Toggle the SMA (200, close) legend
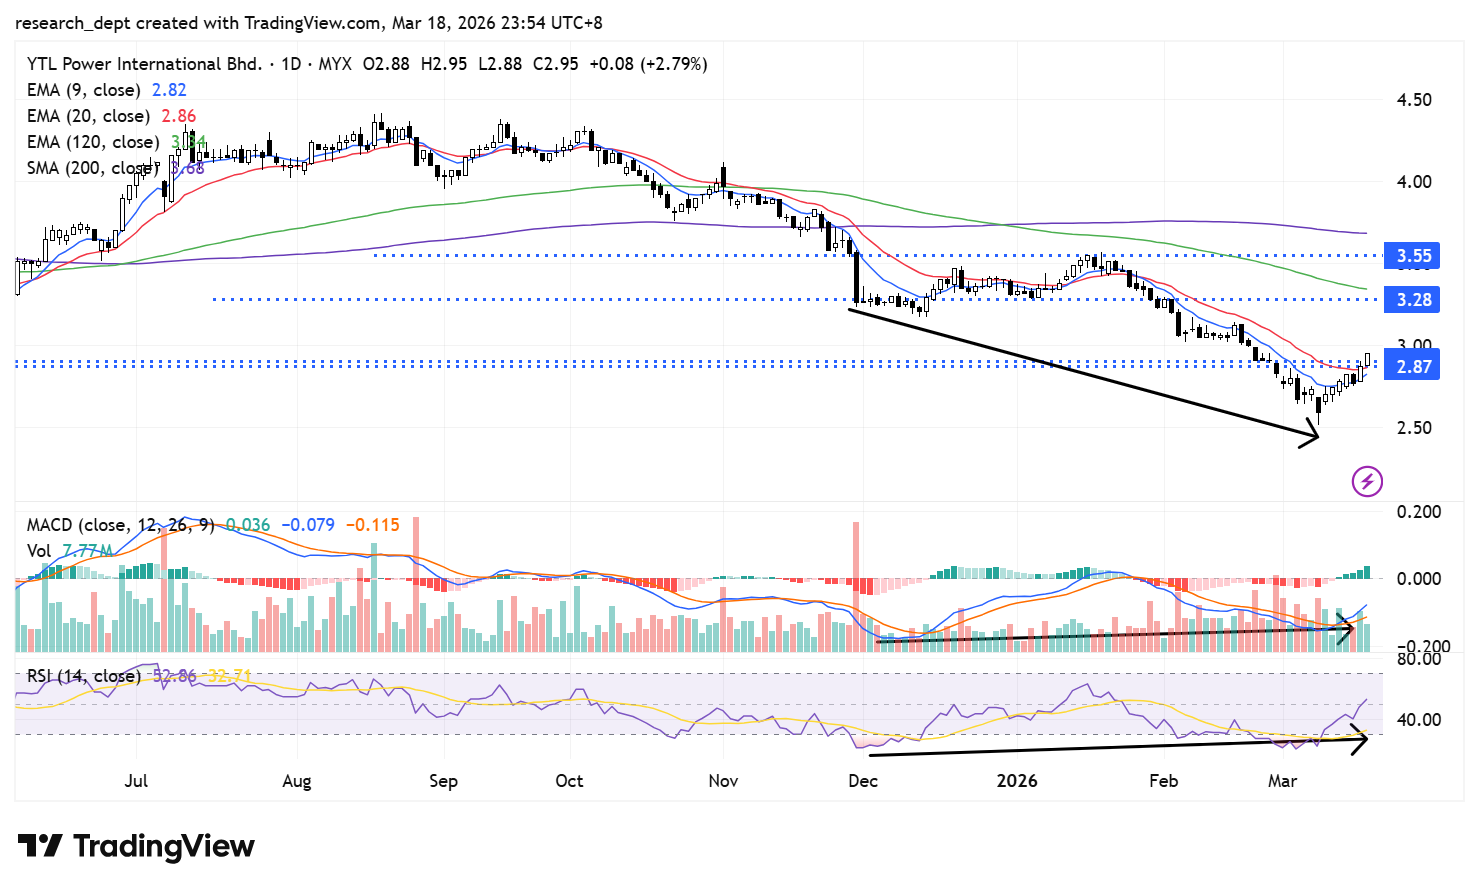Screen dimensions: 1479x891 coord(92,168)
